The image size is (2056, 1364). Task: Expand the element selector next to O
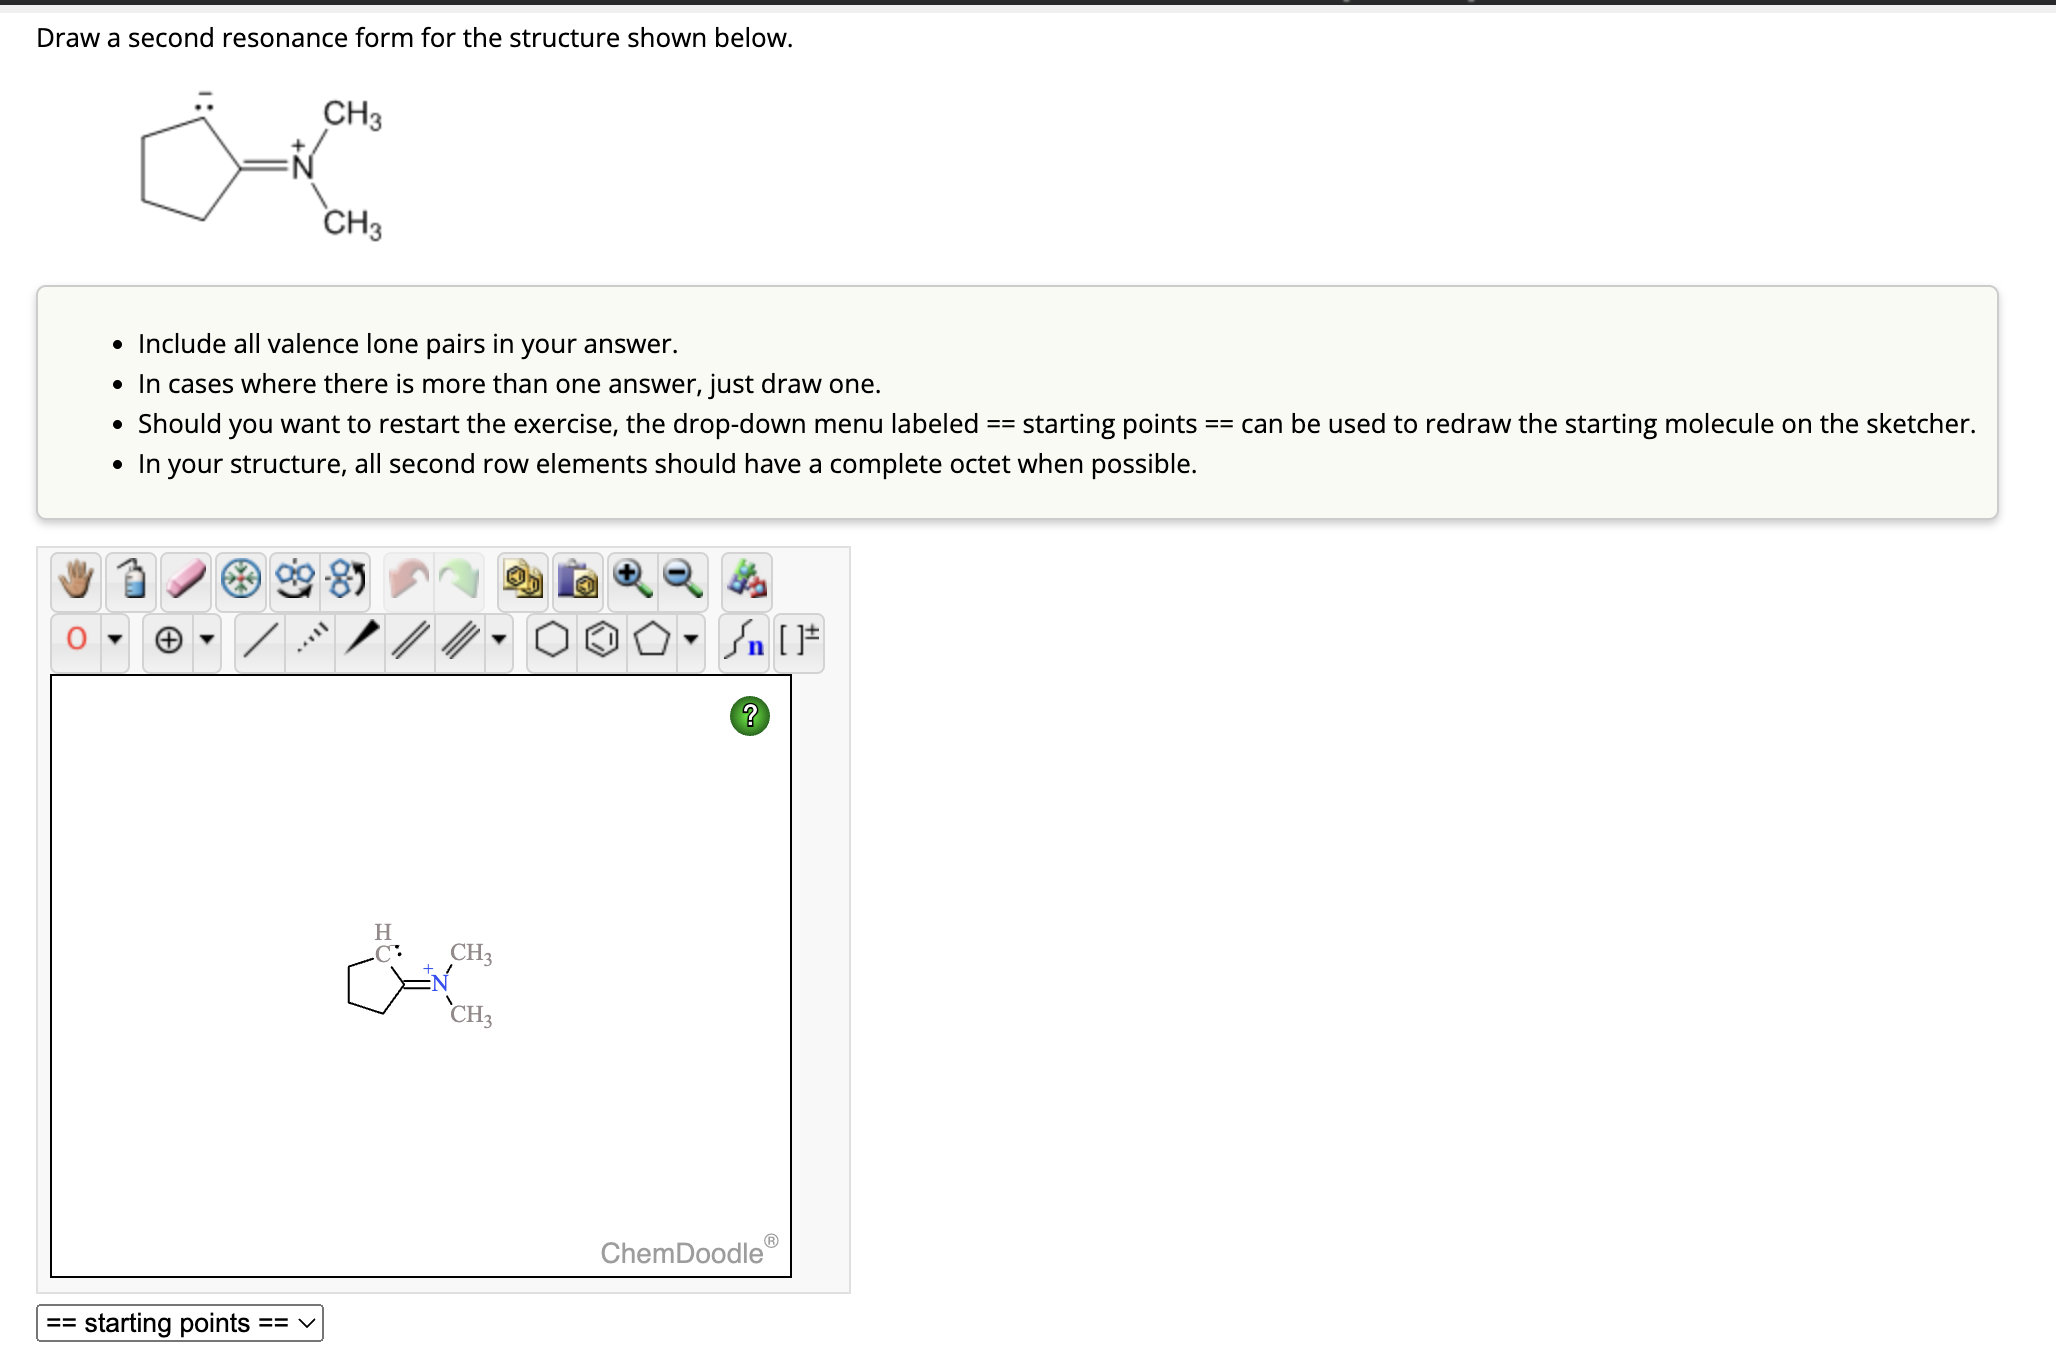point(114,640)
